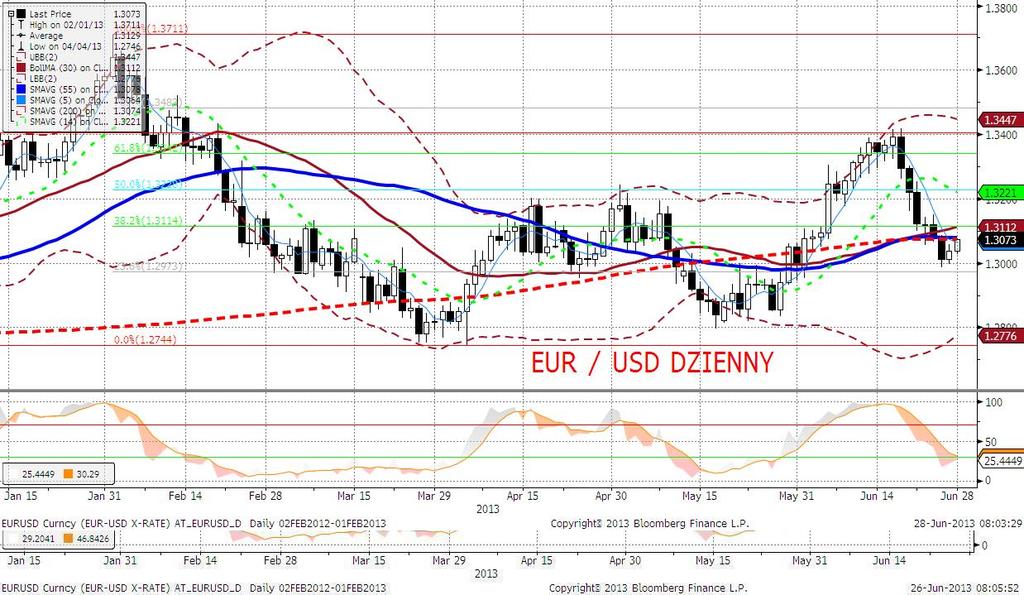1024x595 pixels.
Task: Click the 25.4449 oscillator axis tag
Action: 1001,460
